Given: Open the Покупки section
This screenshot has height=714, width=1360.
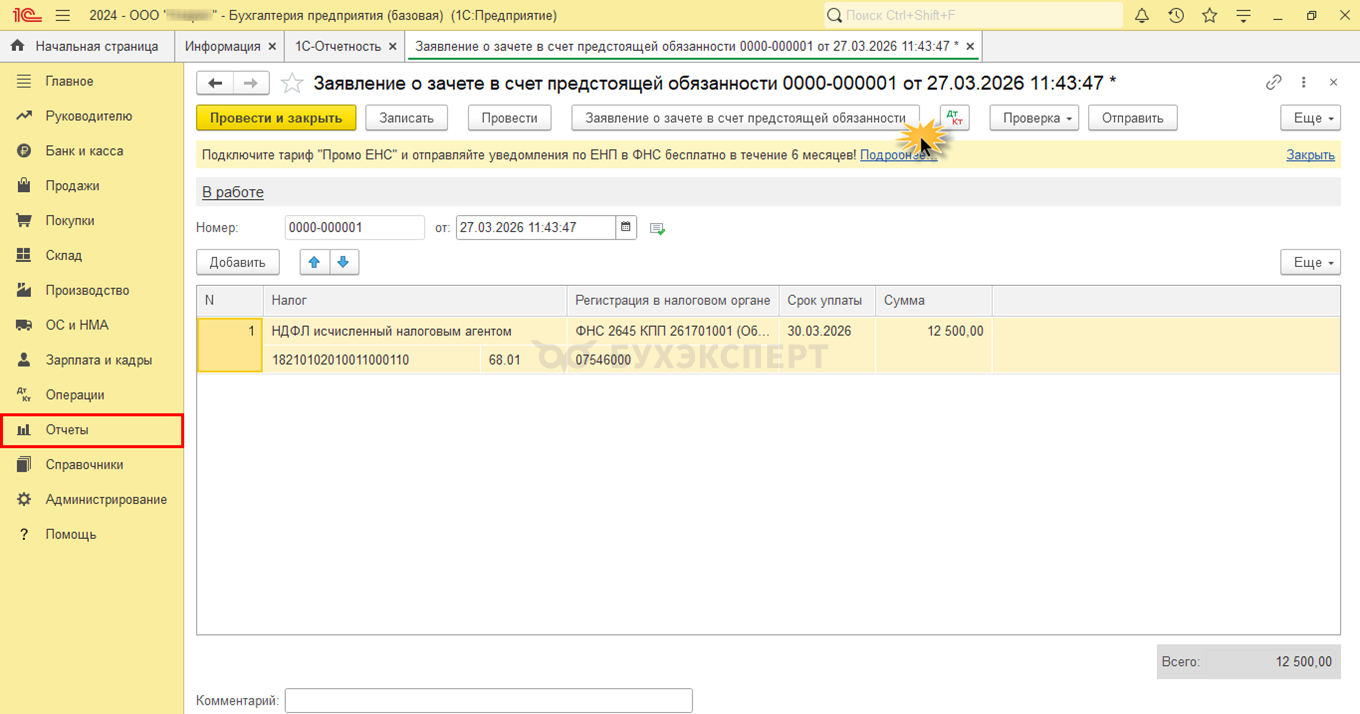Looking at the screenshot, I should point(92,221).
